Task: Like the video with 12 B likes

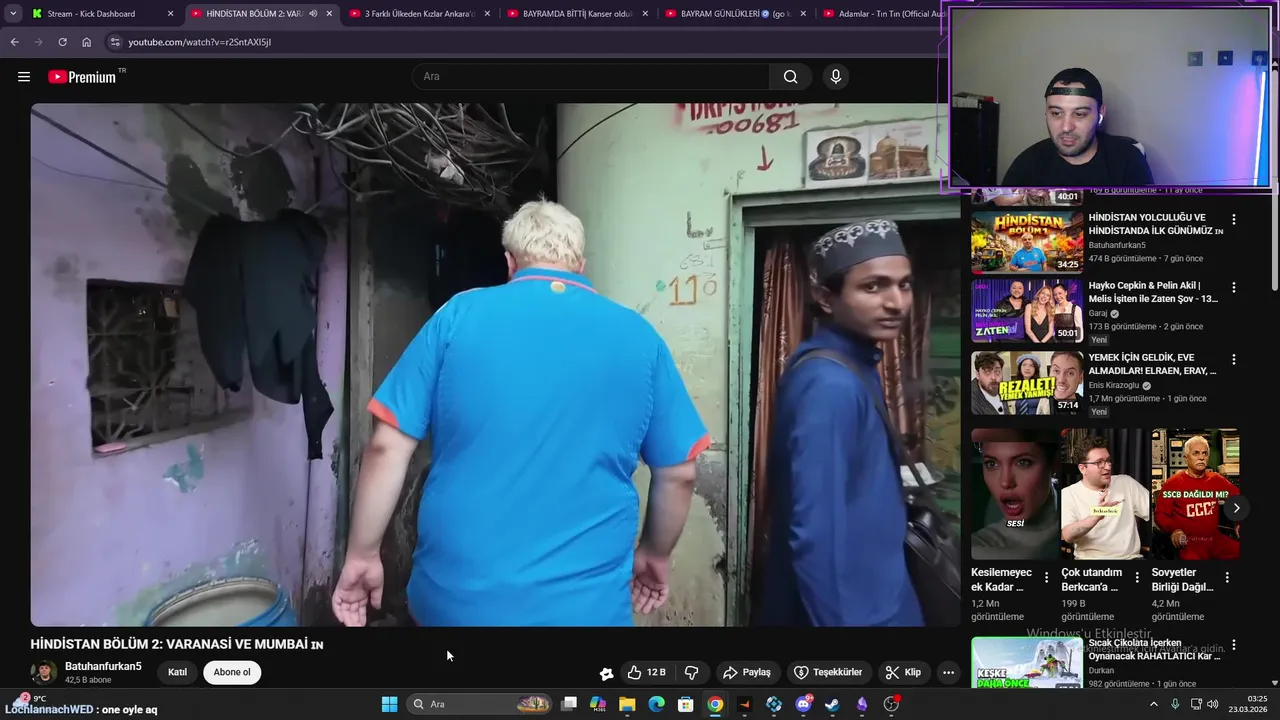Action: coord(646,672)
